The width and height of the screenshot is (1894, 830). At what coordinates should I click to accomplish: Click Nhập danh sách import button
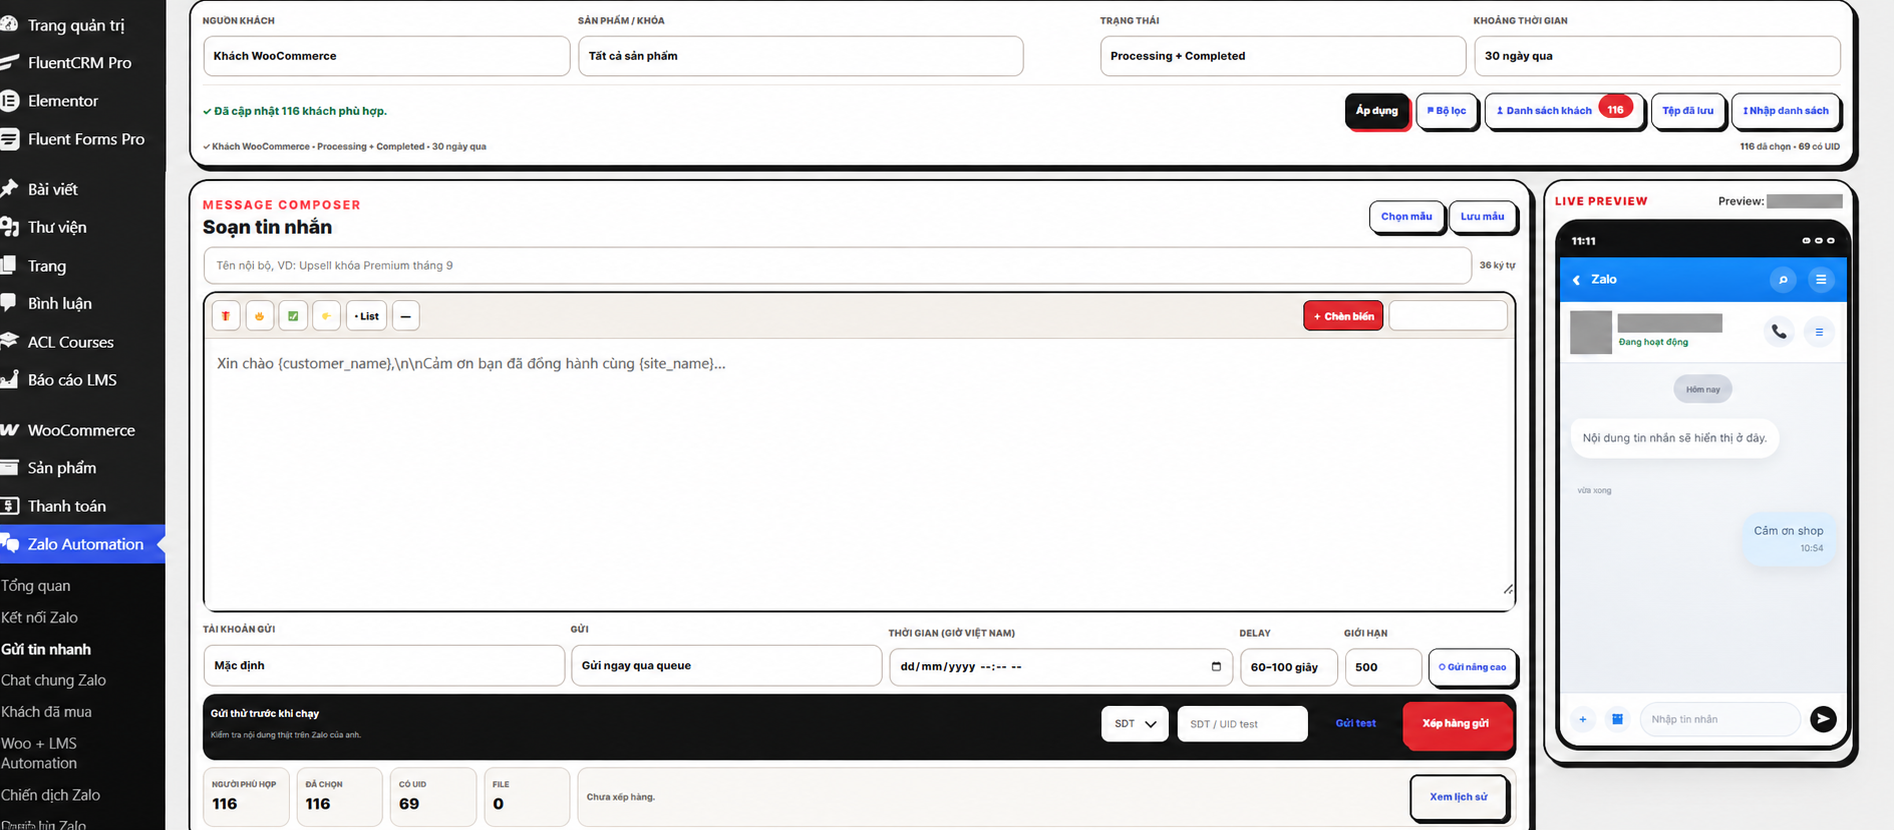[1786, 111]
